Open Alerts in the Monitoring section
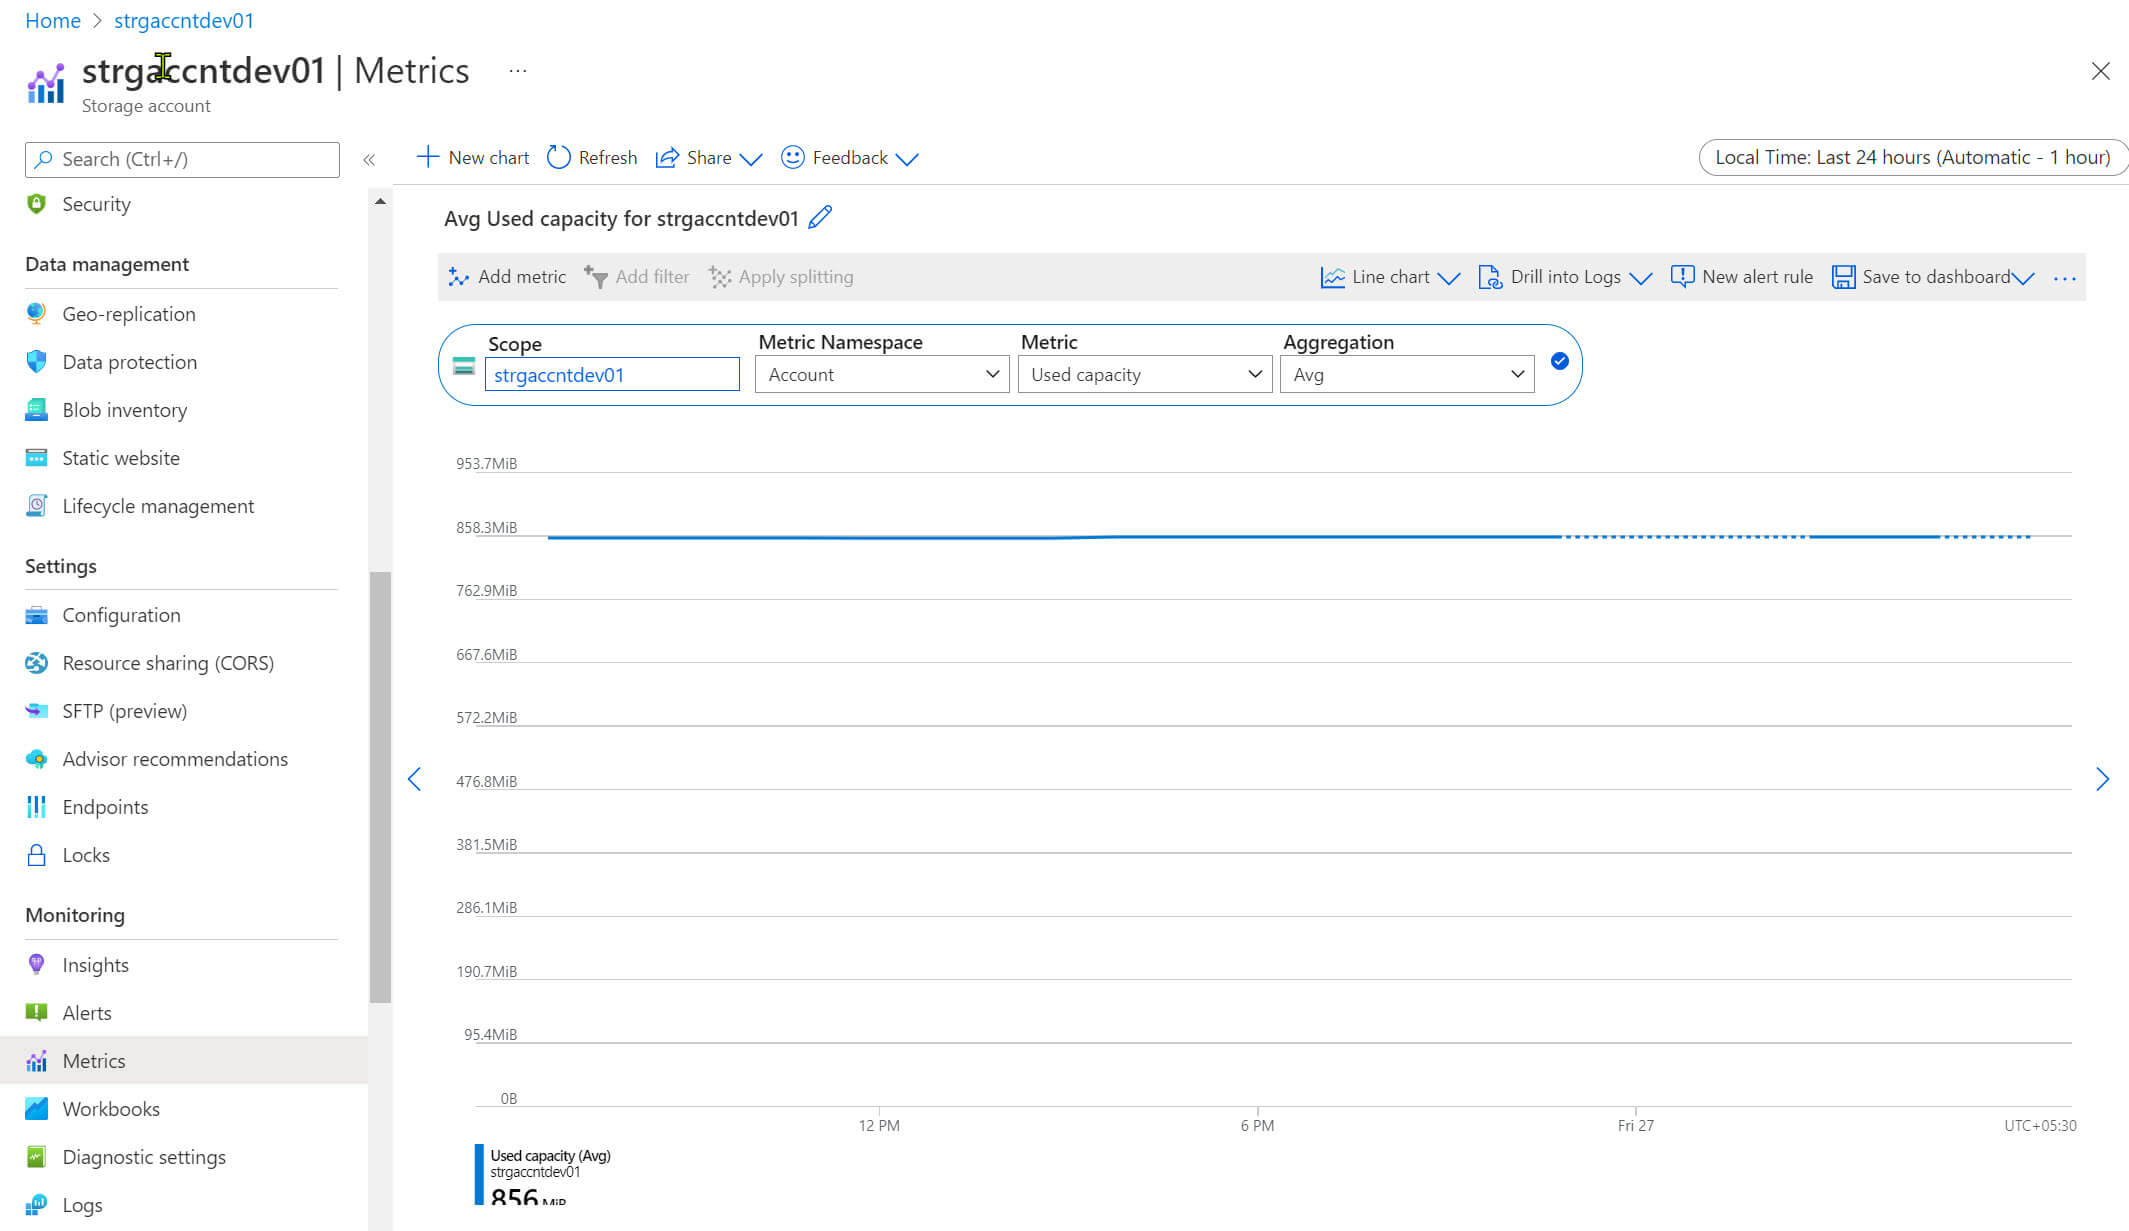Screen dimensions: 2129x1231 coord(87,1013)
